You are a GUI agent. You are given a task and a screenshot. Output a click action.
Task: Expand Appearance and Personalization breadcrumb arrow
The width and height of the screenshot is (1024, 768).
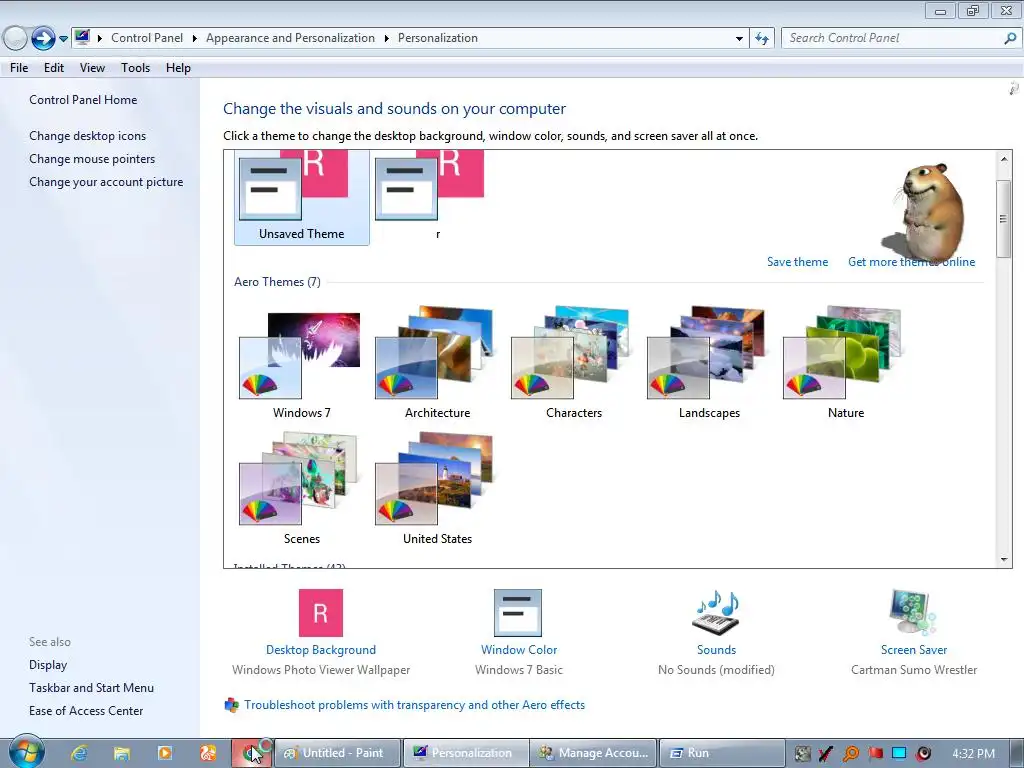click(387, 39)
